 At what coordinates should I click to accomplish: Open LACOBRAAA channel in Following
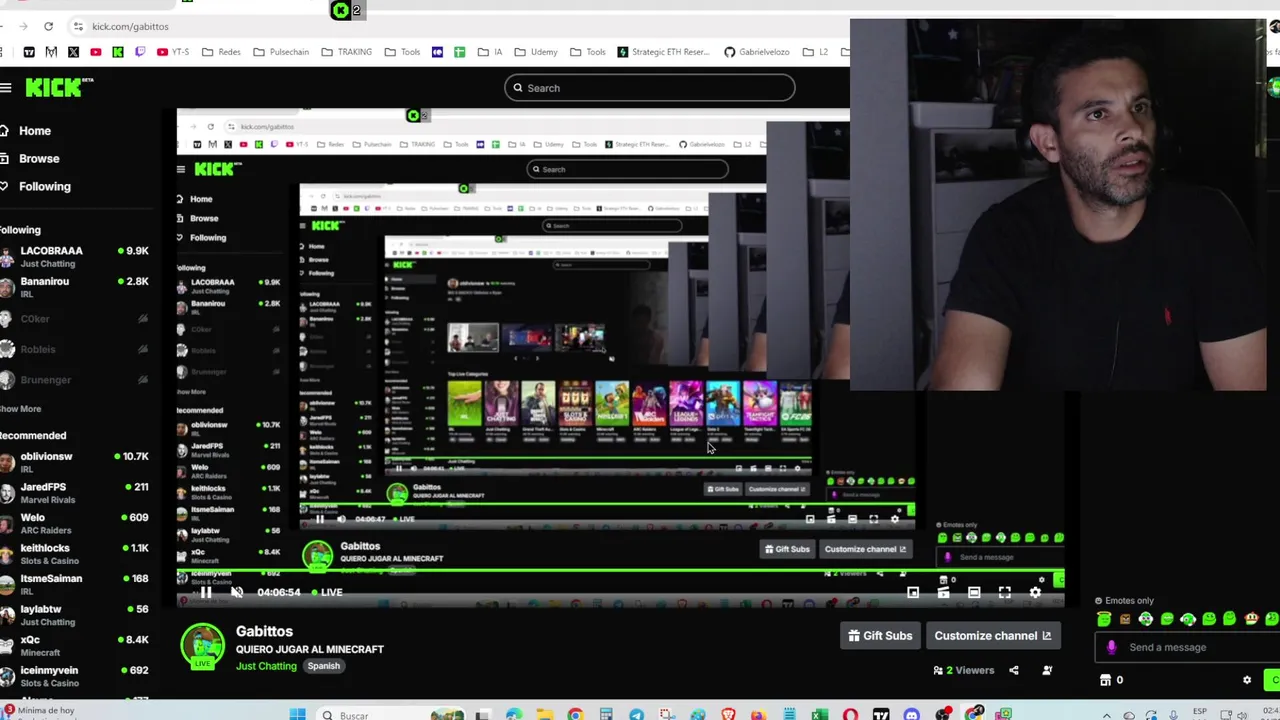[x=75, y=257]
